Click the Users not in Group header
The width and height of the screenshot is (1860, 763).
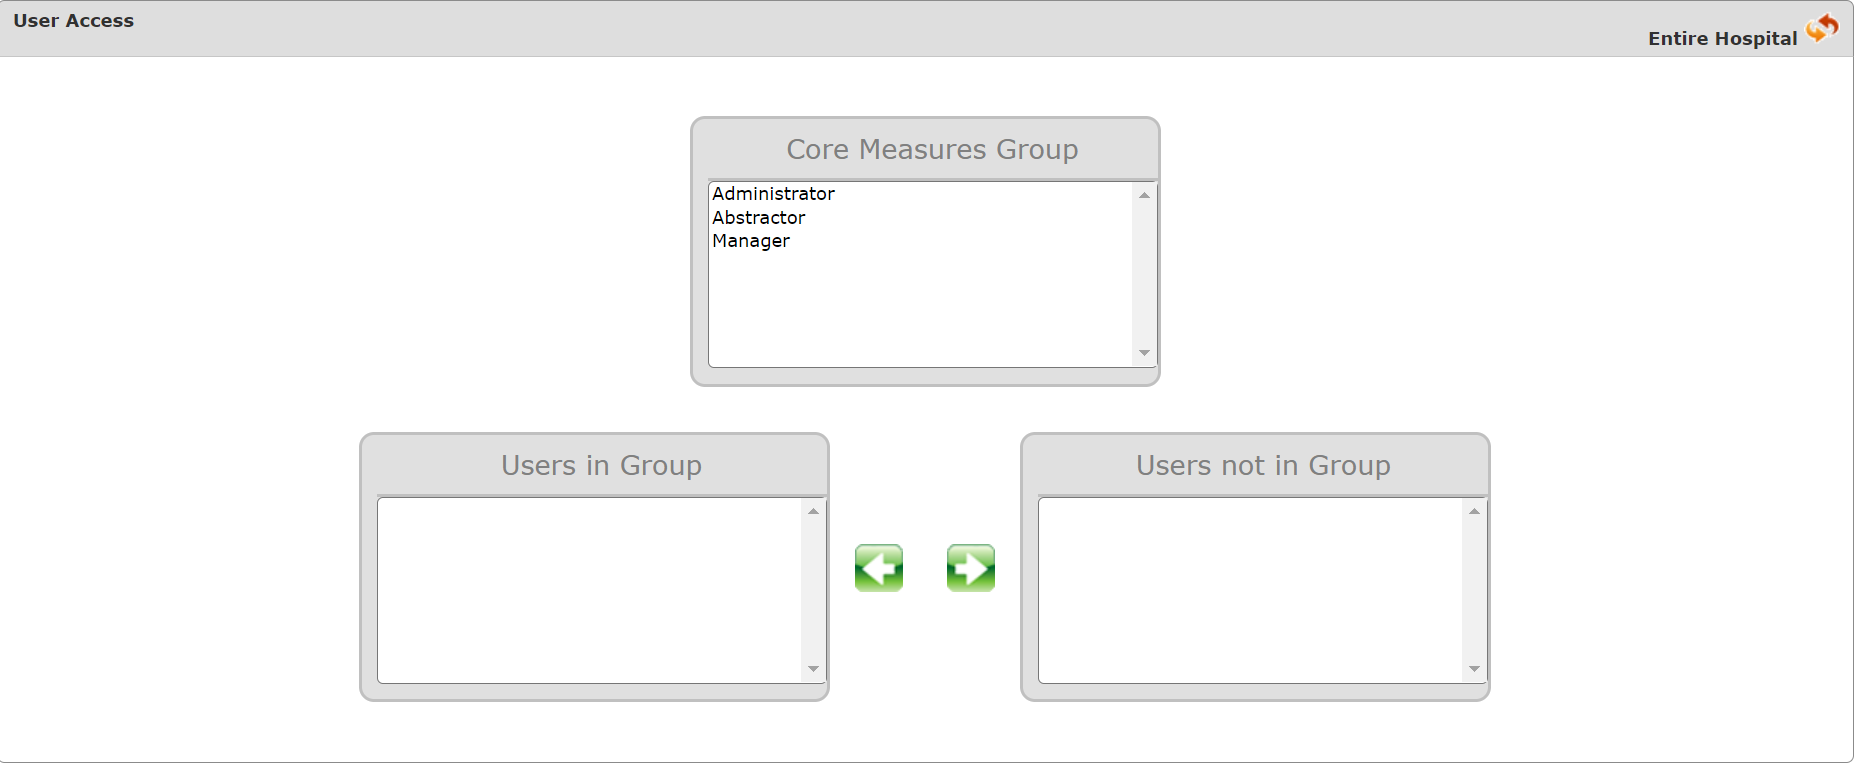point(1263,465)
